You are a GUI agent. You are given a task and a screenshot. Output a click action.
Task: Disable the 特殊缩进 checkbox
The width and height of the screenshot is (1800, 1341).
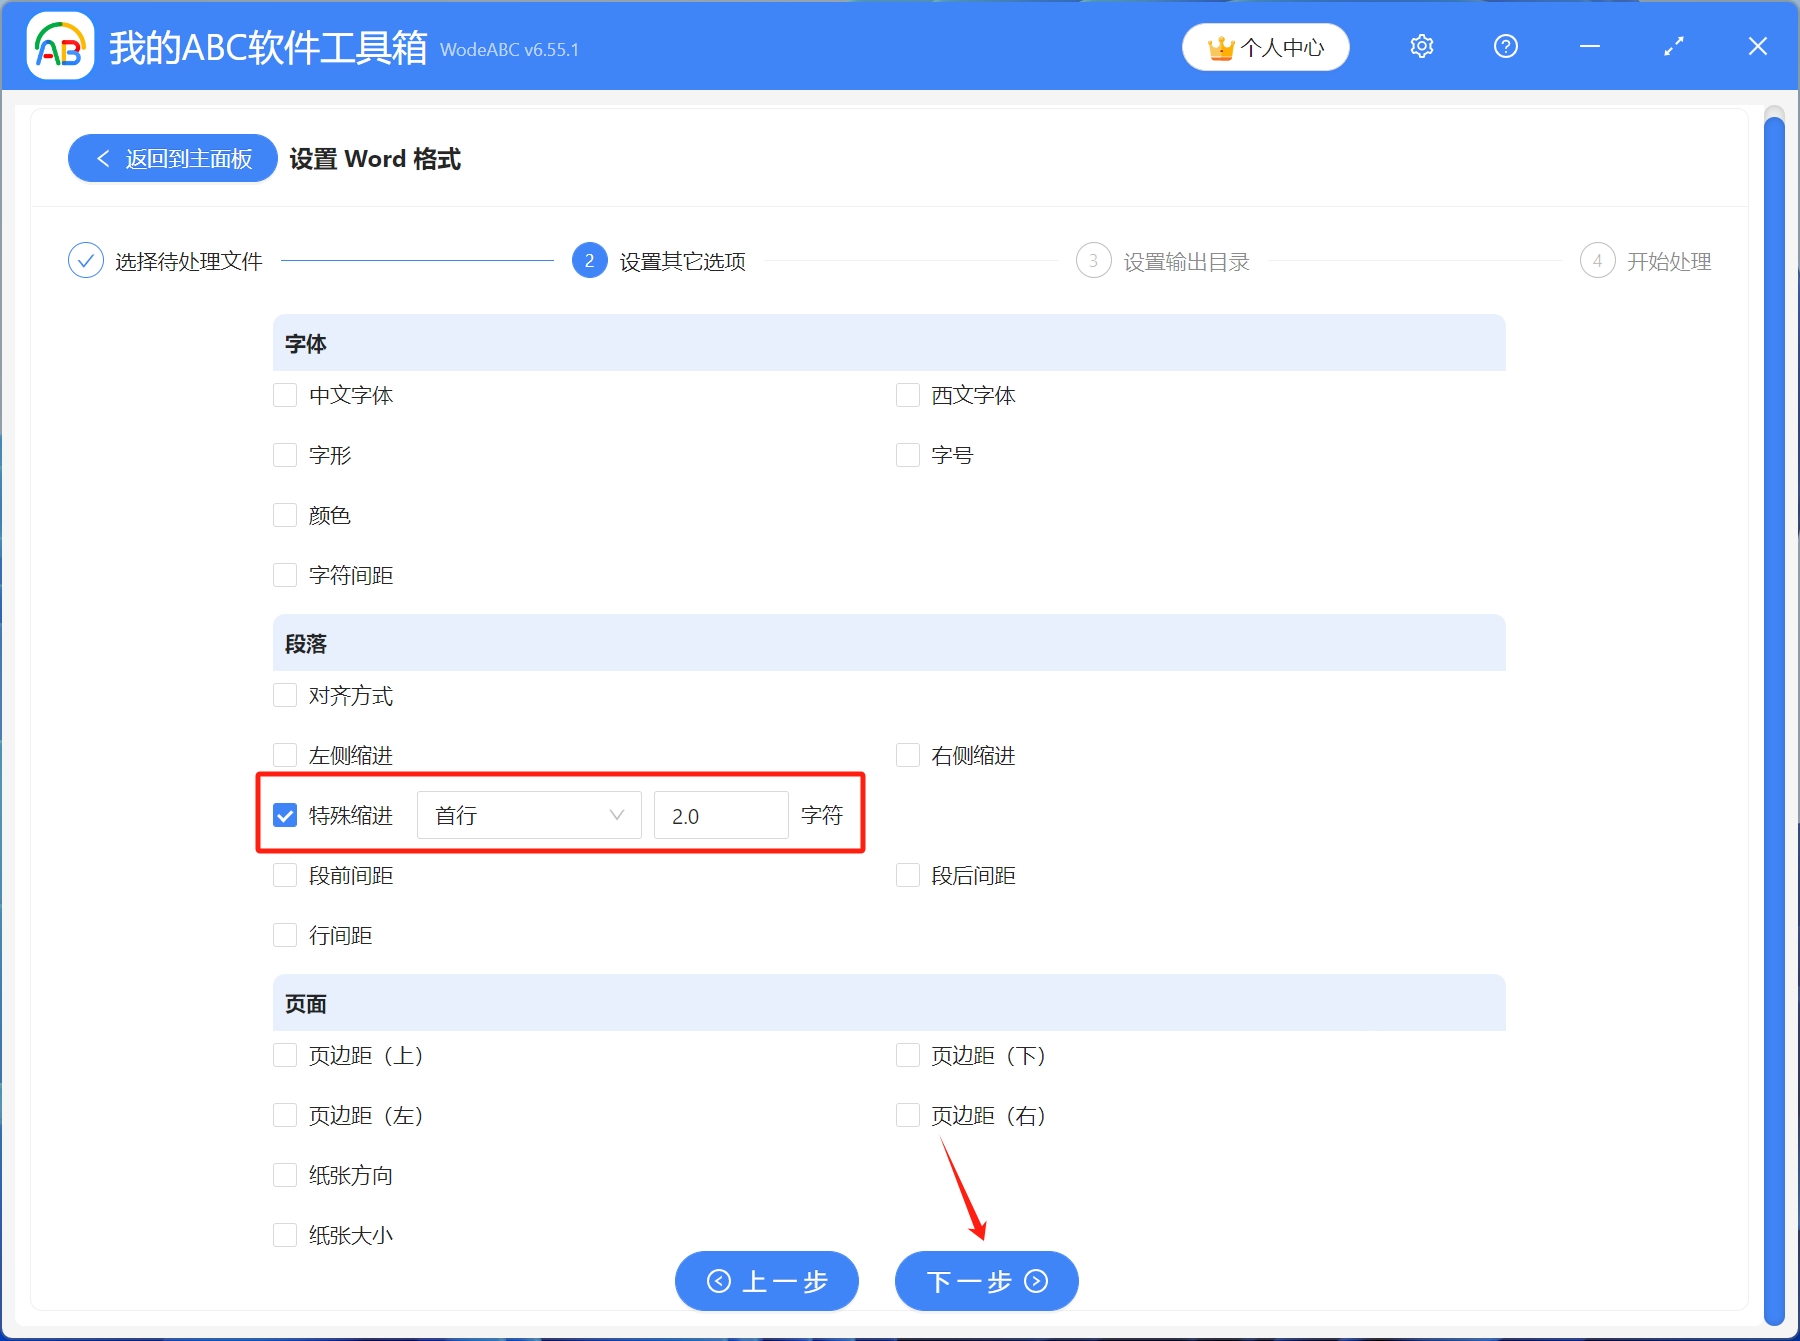[x=284, y=815]
